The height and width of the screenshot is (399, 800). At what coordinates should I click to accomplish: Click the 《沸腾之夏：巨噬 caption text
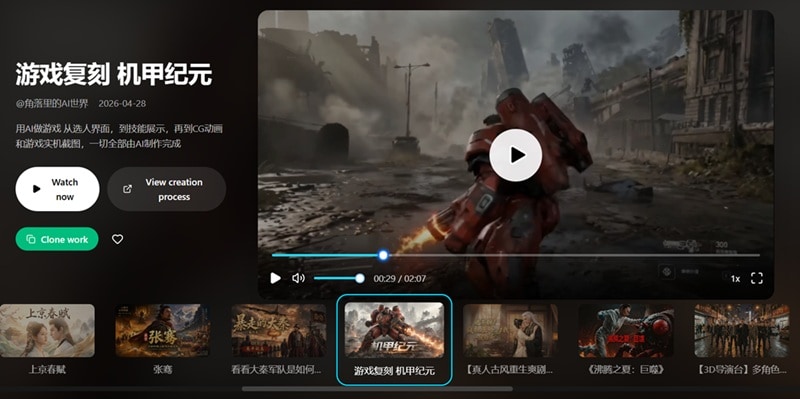coord(626,369)
